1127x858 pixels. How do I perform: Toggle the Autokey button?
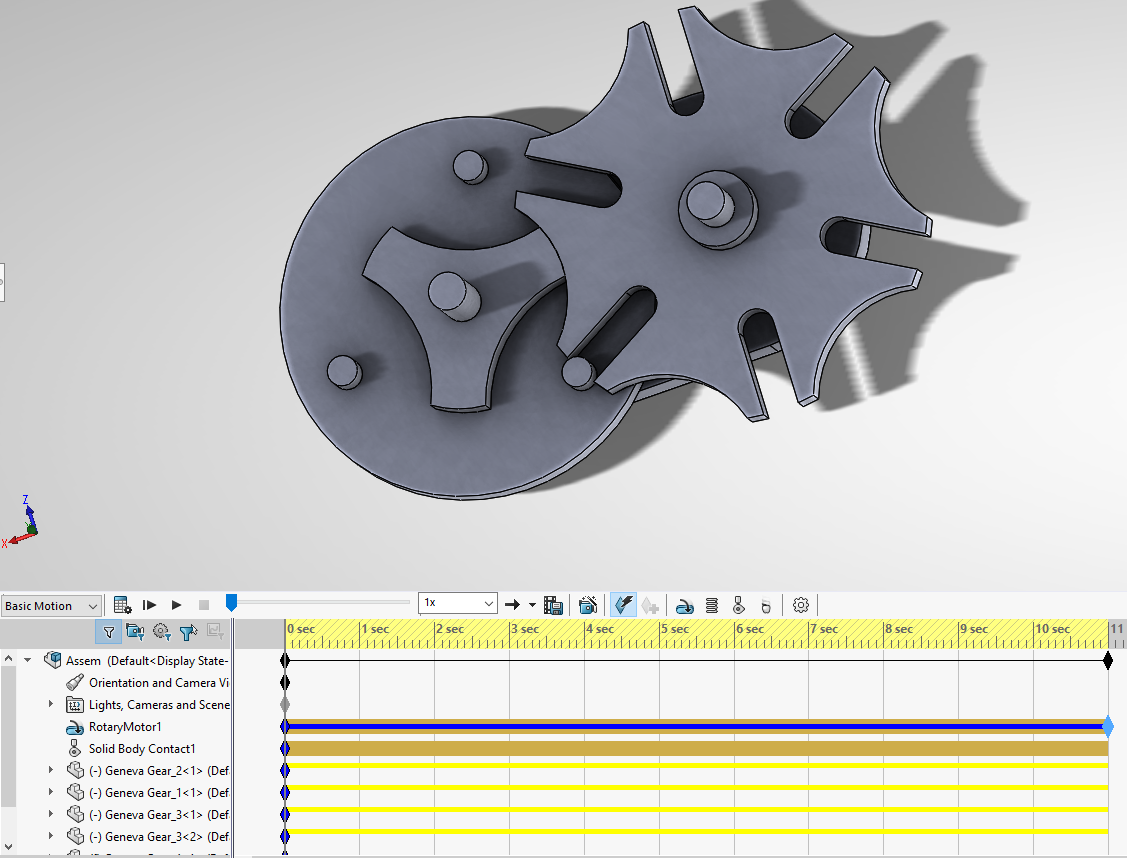623,605
